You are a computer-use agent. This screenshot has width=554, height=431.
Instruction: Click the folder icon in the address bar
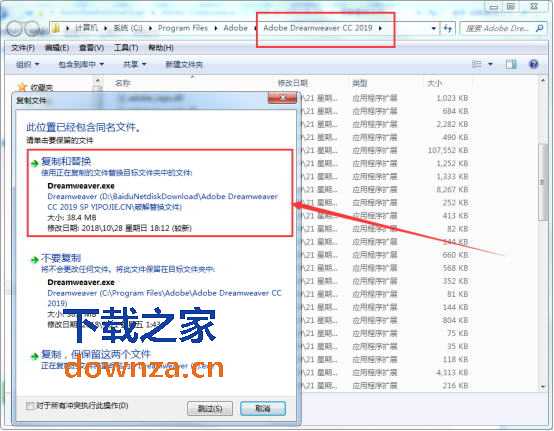tap(56, 28)
